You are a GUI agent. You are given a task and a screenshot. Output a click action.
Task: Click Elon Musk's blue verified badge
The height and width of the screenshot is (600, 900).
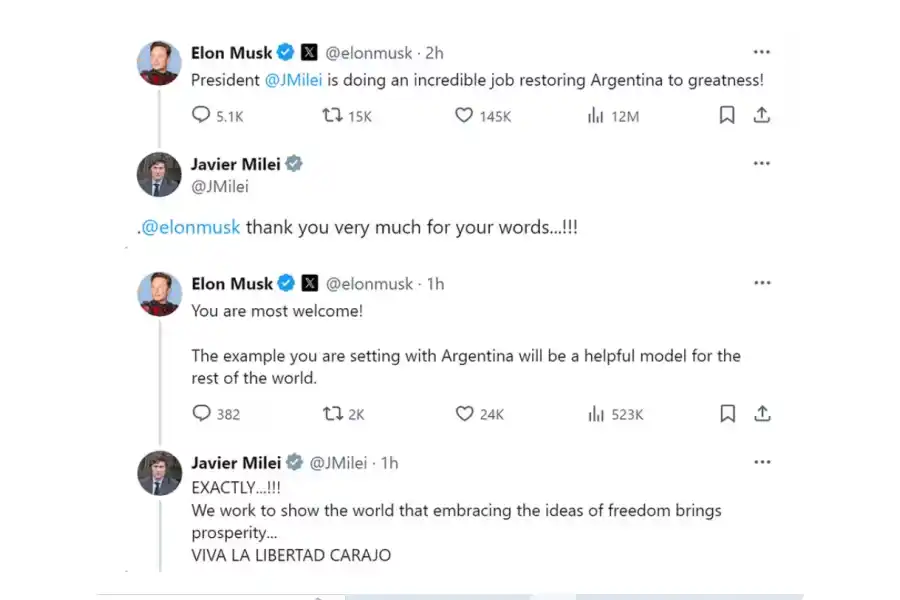(x=286, y=53)
